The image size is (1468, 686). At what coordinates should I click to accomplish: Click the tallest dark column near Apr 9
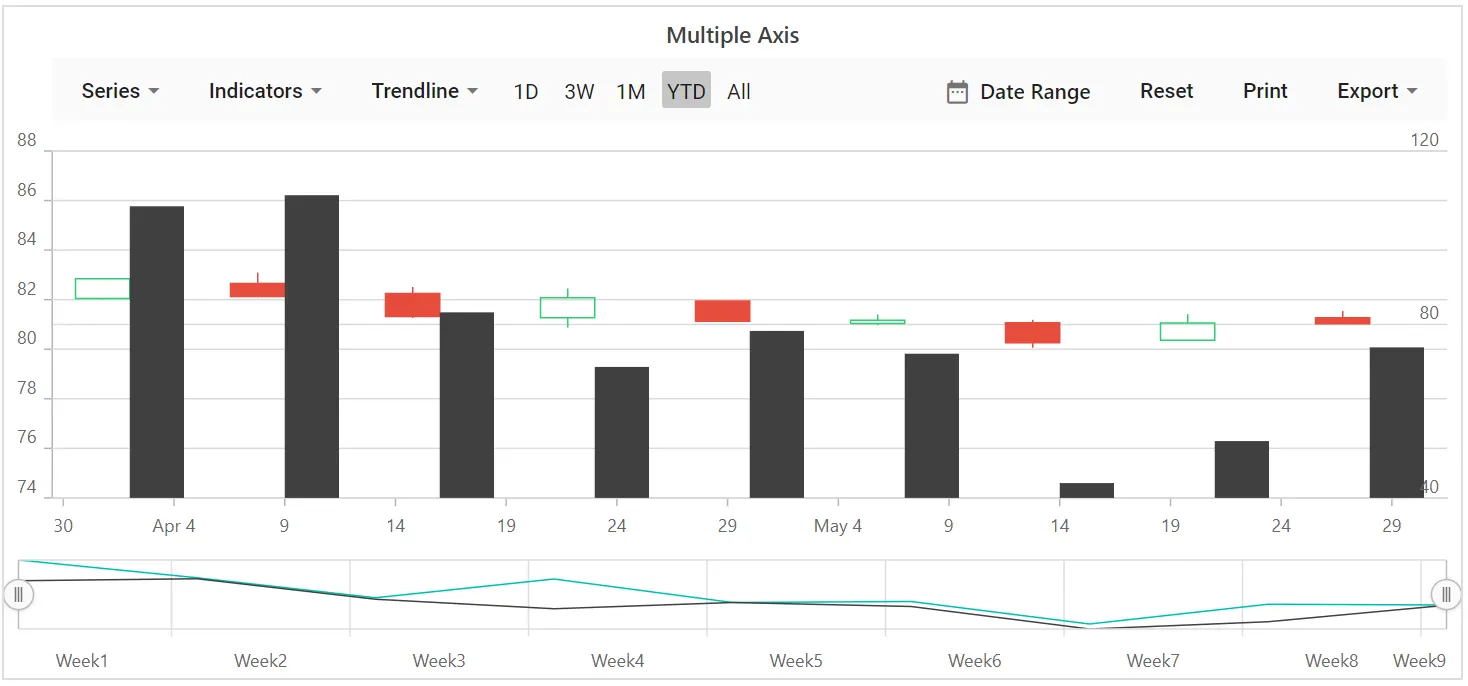pos(312,346)
